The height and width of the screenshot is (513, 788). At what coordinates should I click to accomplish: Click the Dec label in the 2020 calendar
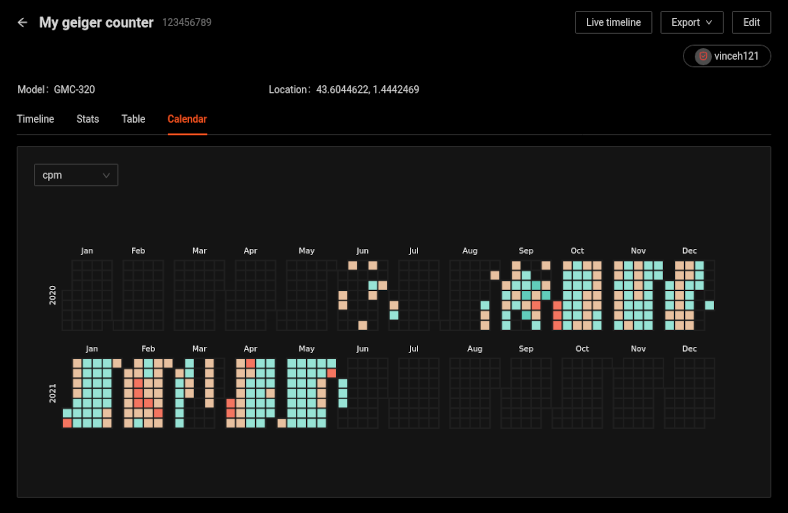pyautogui.click(x=689, y=251)
